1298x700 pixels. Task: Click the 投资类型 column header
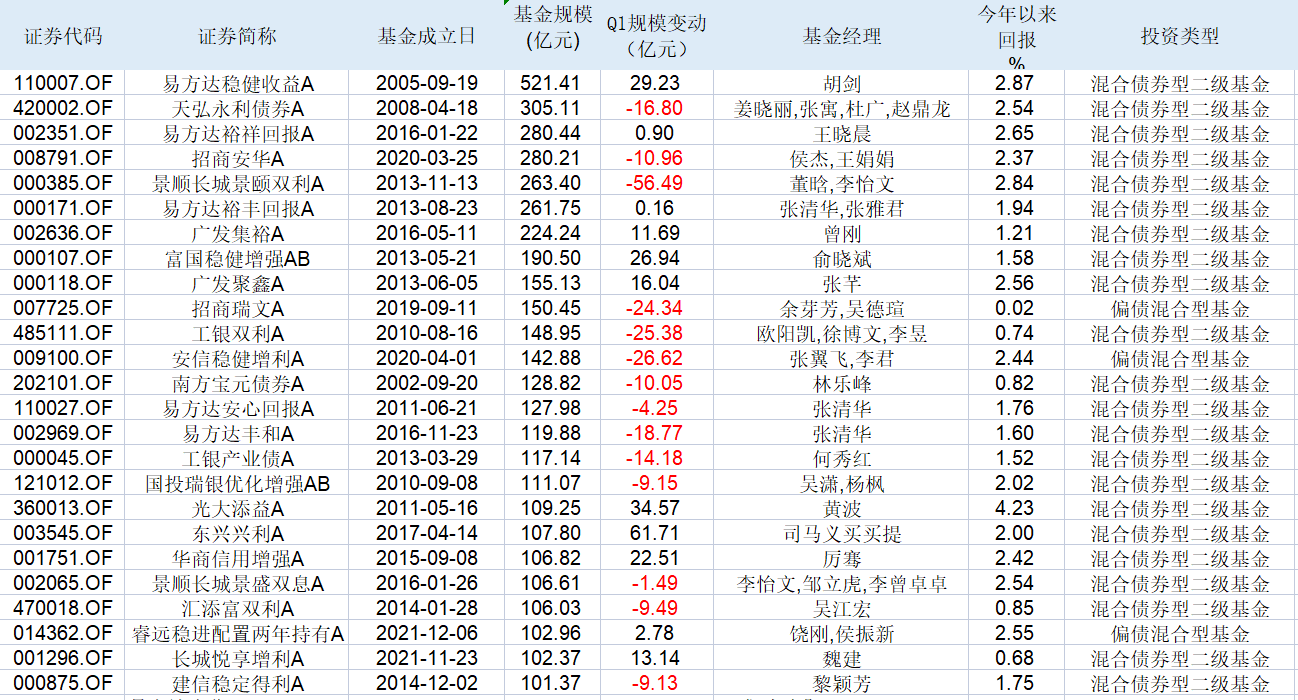1180,36
